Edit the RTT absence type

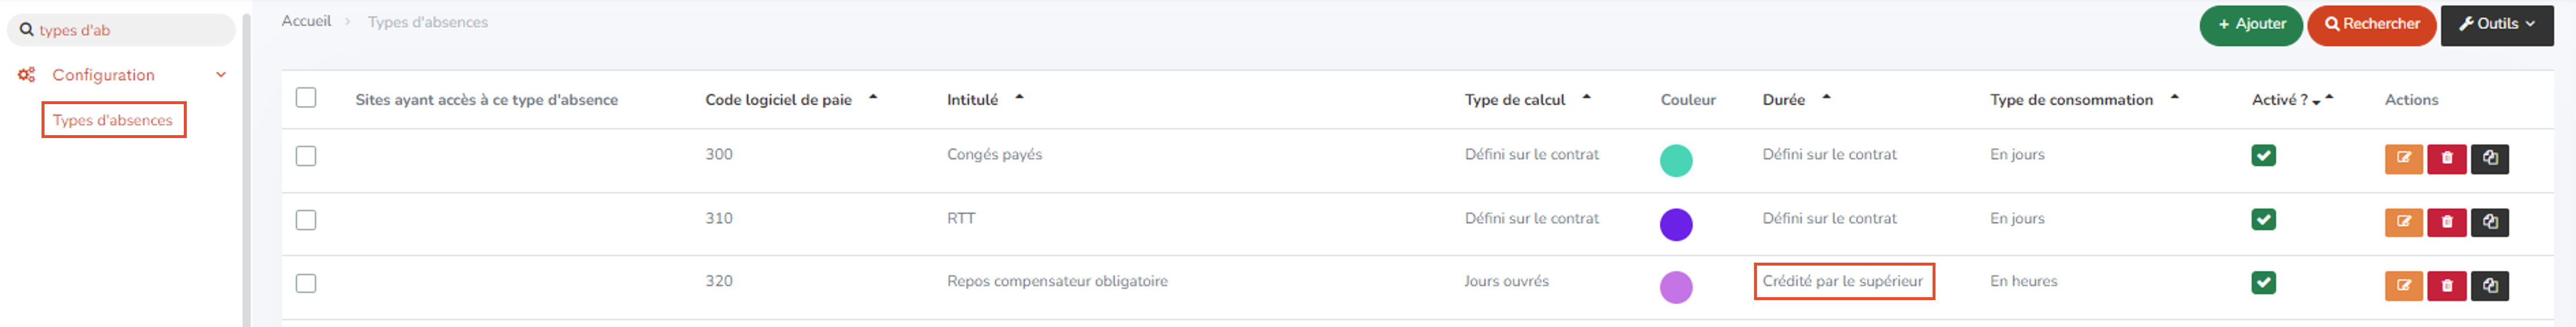click(2403, 222)
